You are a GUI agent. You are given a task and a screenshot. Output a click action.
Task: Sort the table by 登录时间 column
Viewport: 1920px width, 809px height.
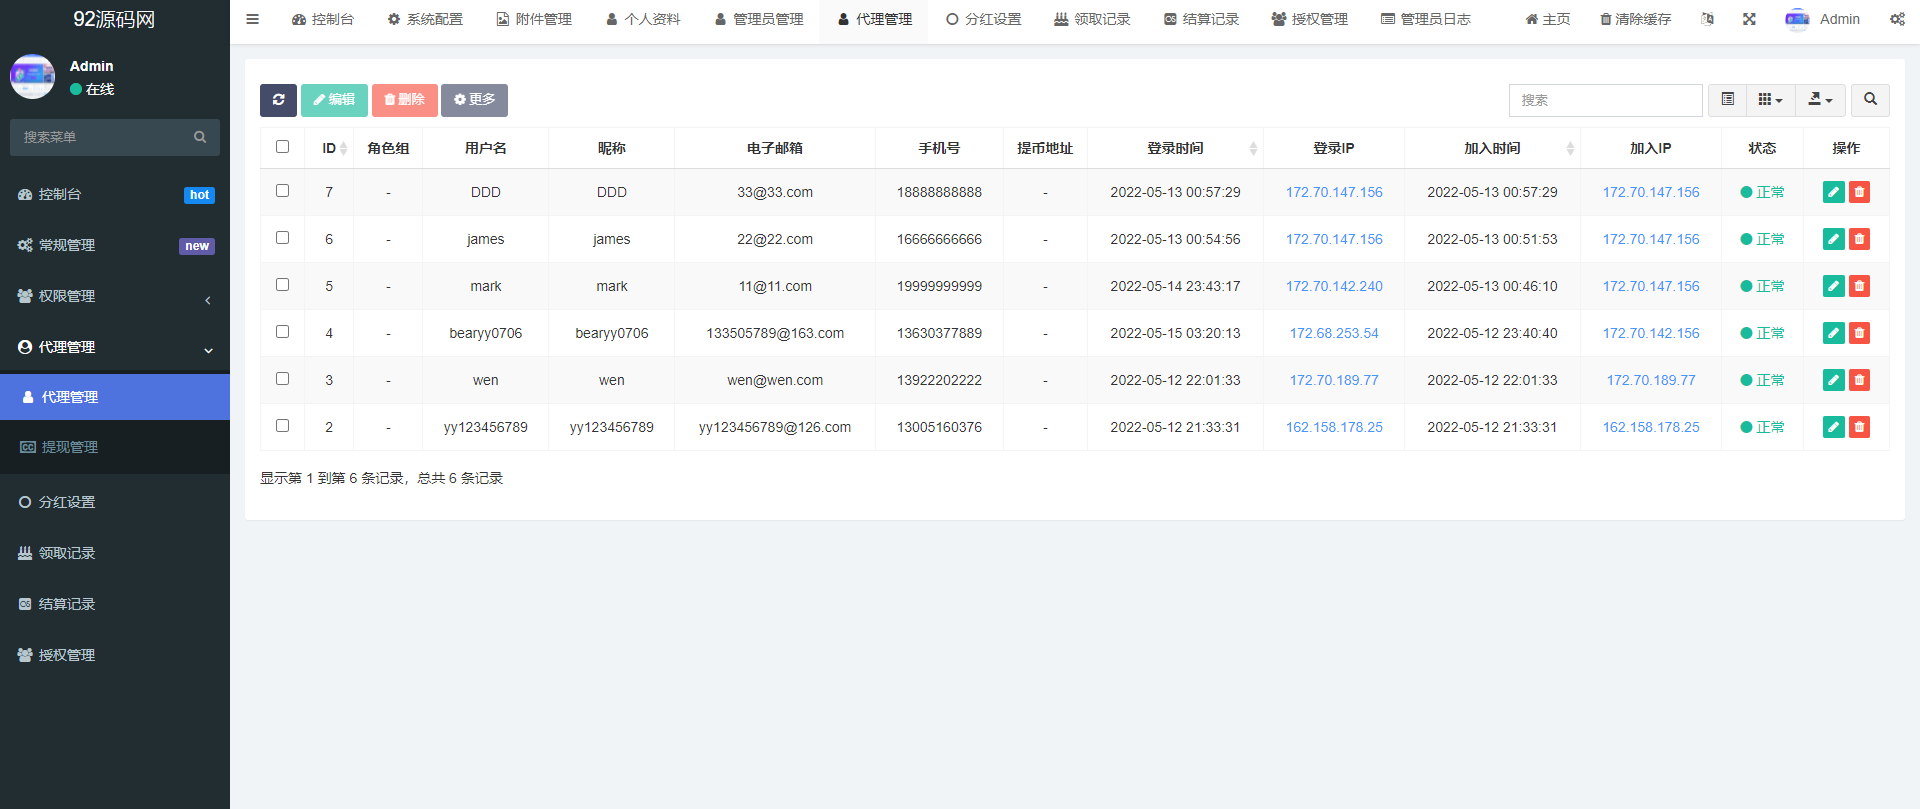tap(1175, 148)
